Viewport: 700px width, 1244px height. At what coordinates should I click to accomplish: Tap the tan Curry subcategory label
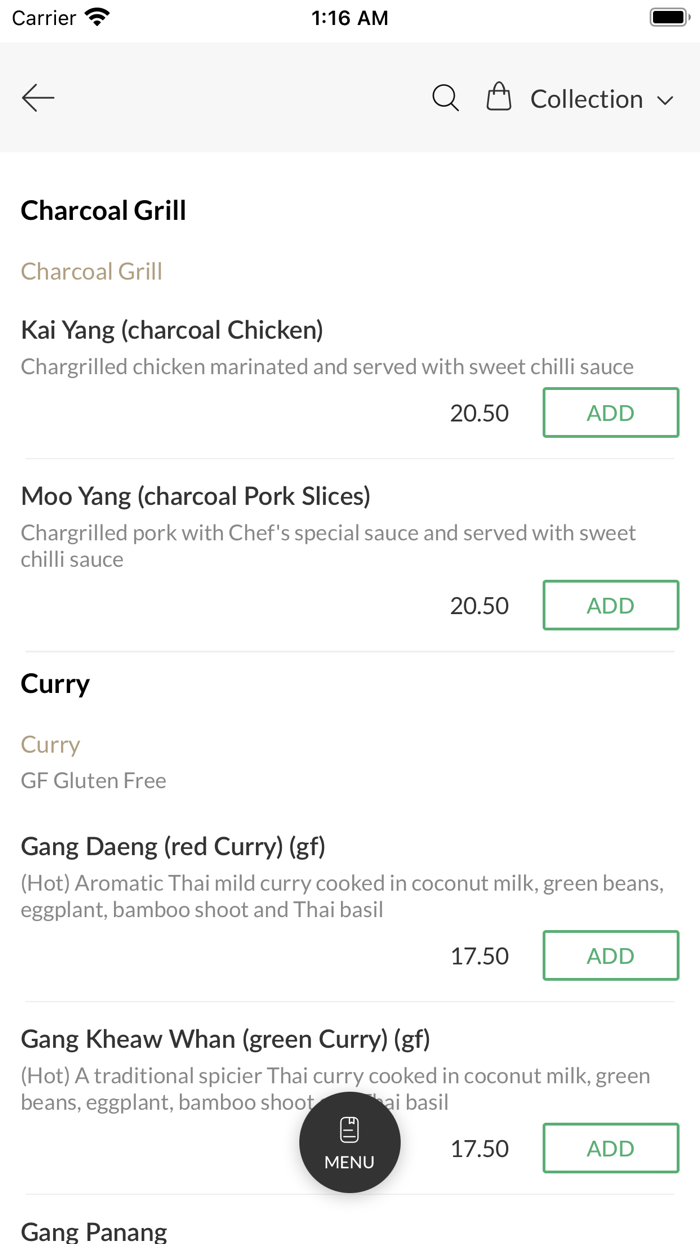(x=51, y=745)
